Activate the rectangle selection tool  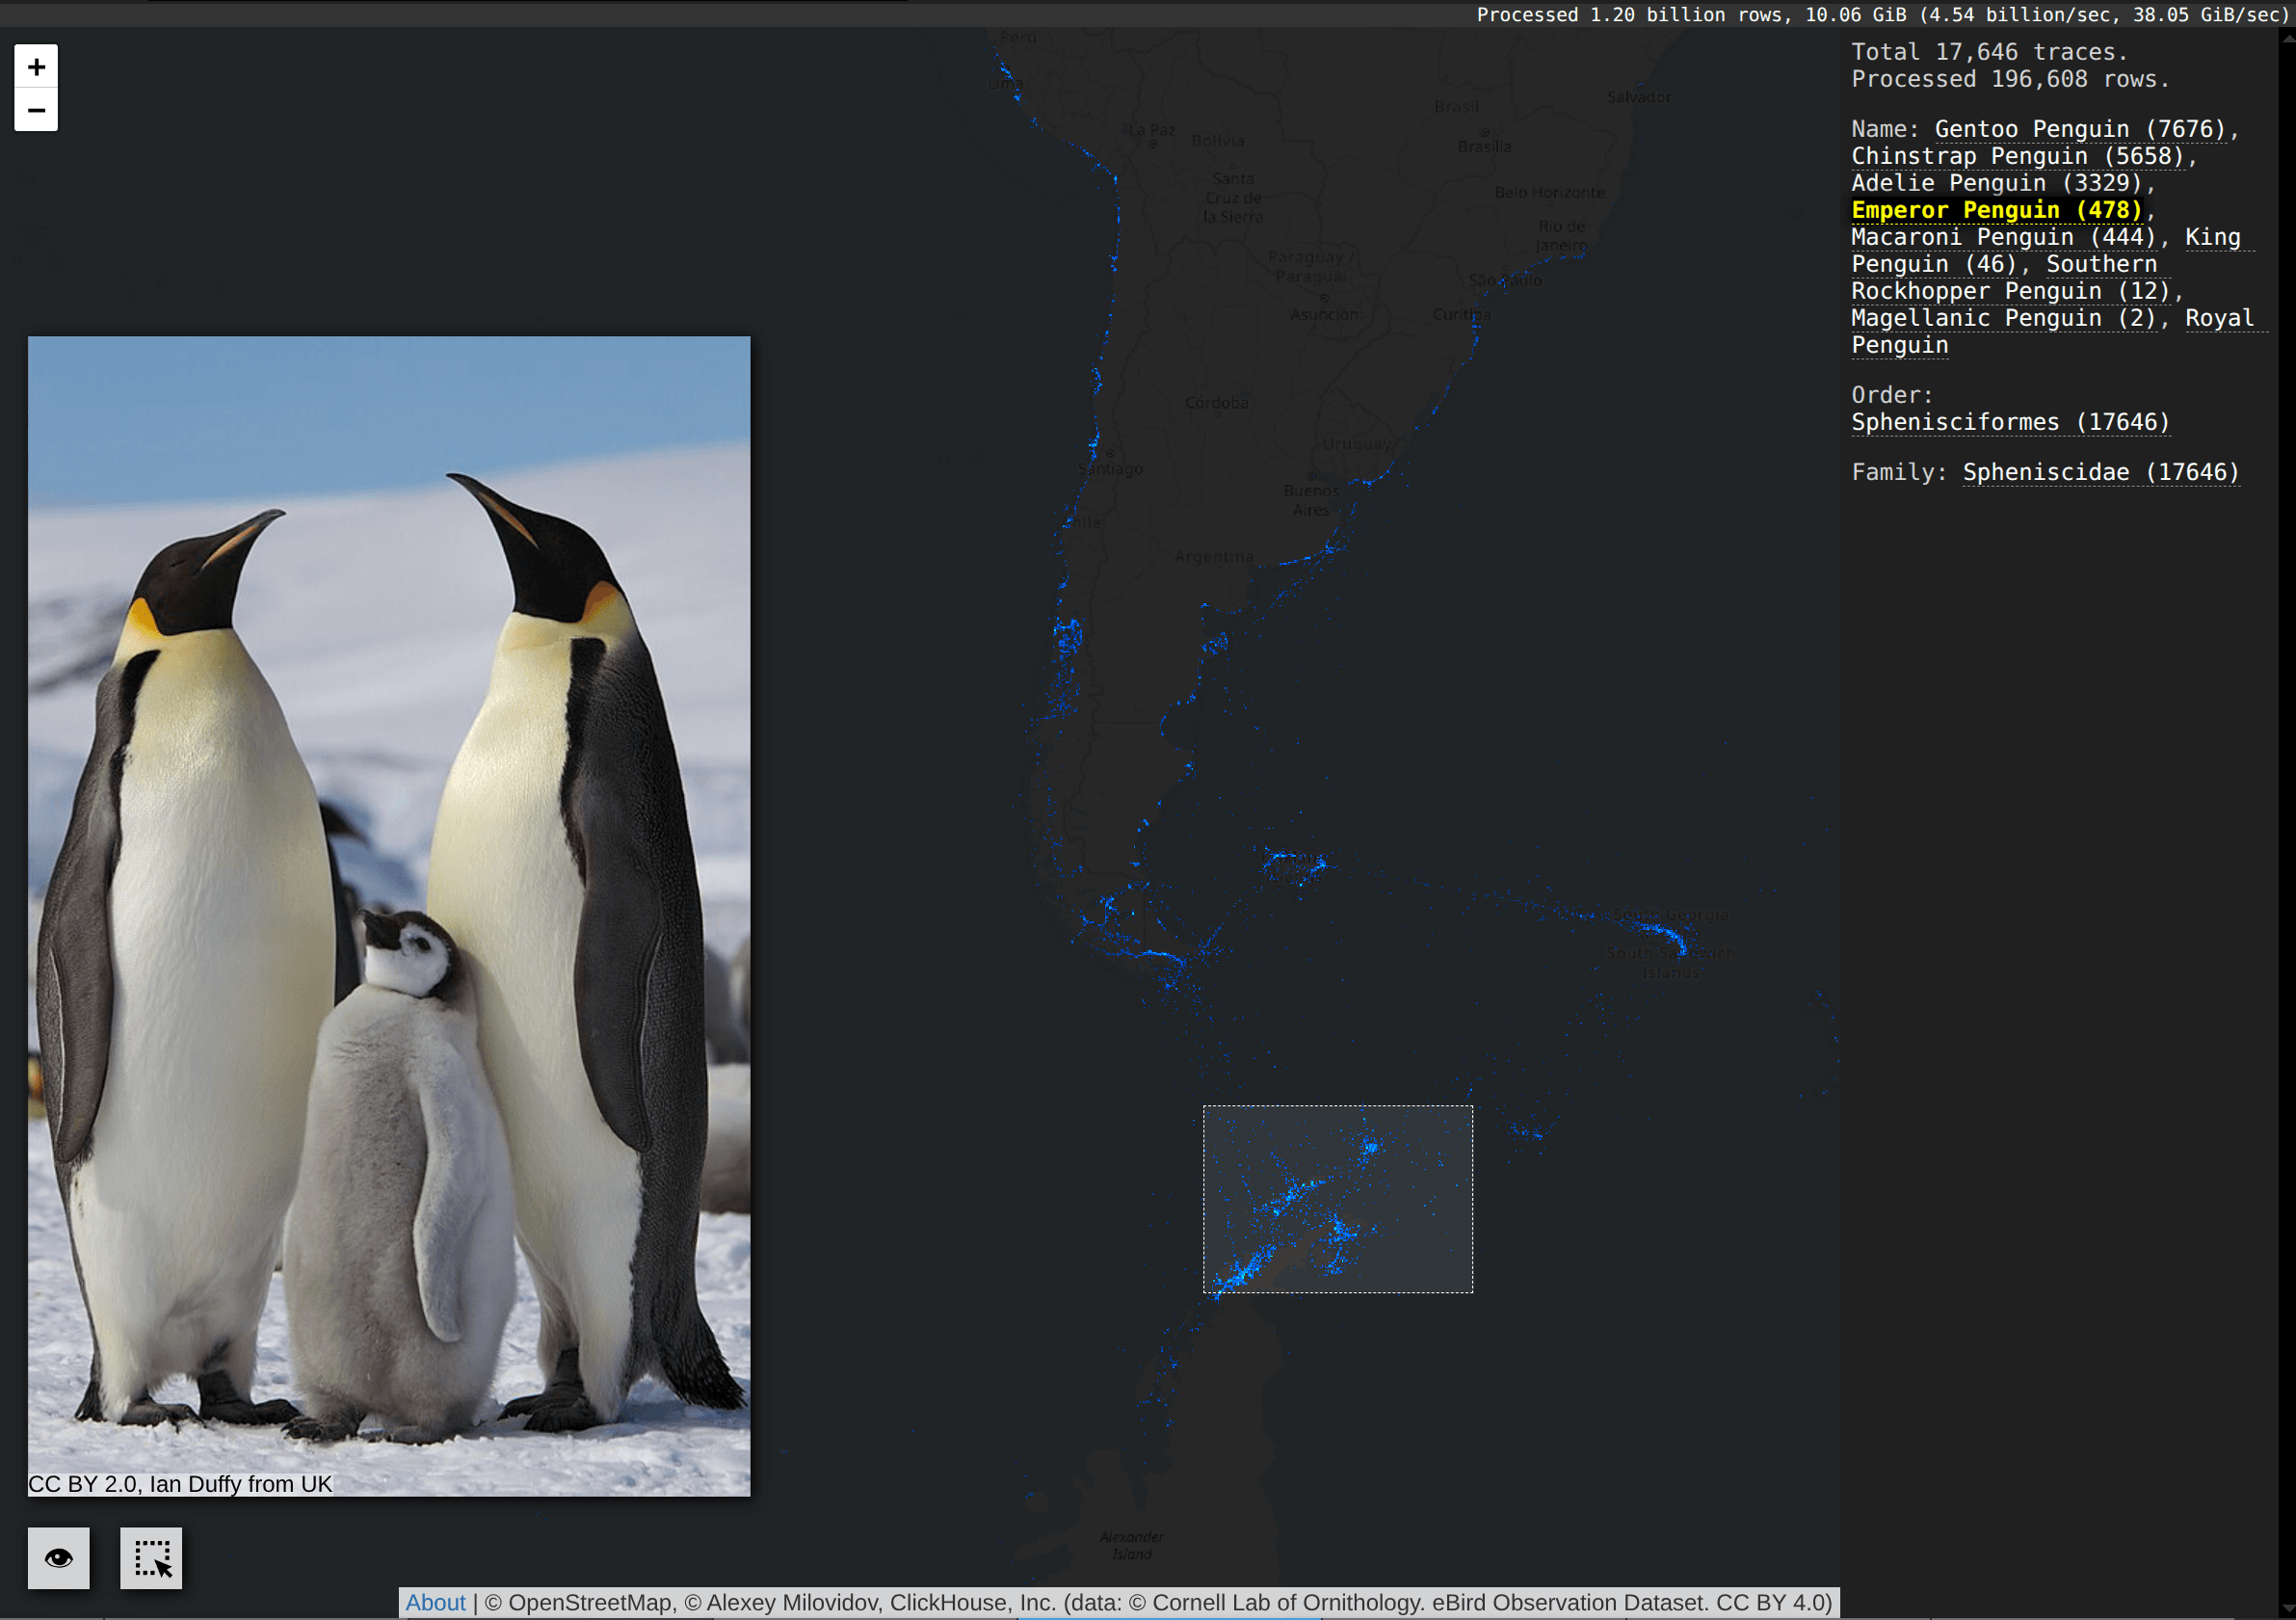151,1557
